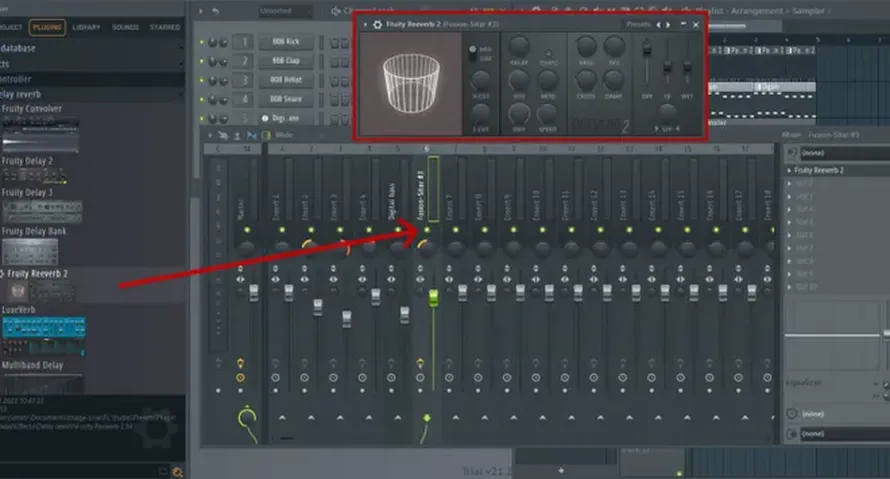Screen dimensions: 890x479
Task: Expand the database folder in browser
Action: click(91, 48)
